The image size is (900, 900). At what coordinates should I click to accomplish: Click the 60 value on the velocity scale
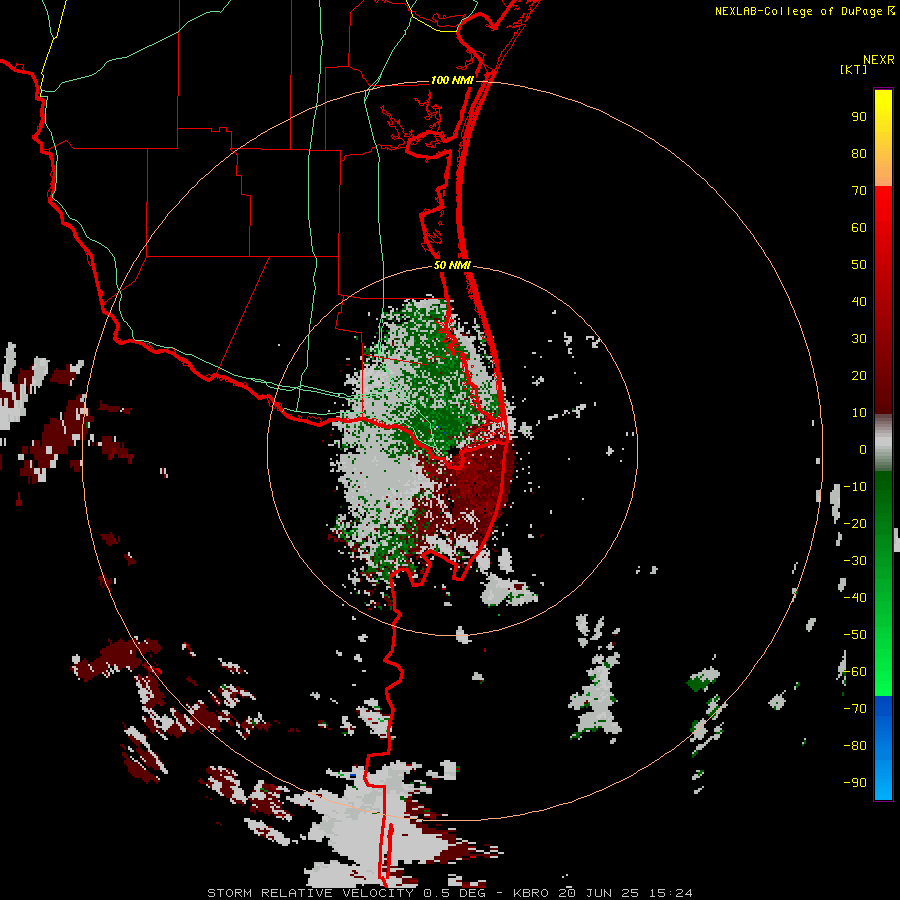point(859,228)
